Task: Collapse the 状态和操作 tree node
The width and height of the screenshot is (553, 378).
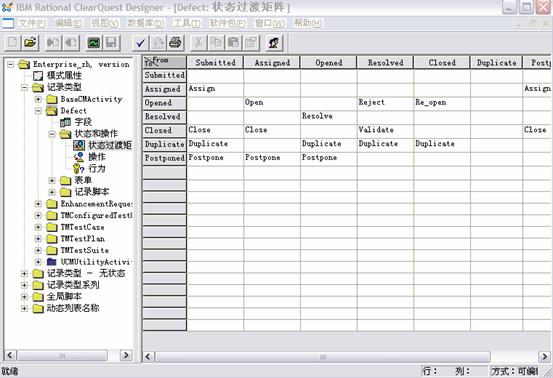Action: 52,134
